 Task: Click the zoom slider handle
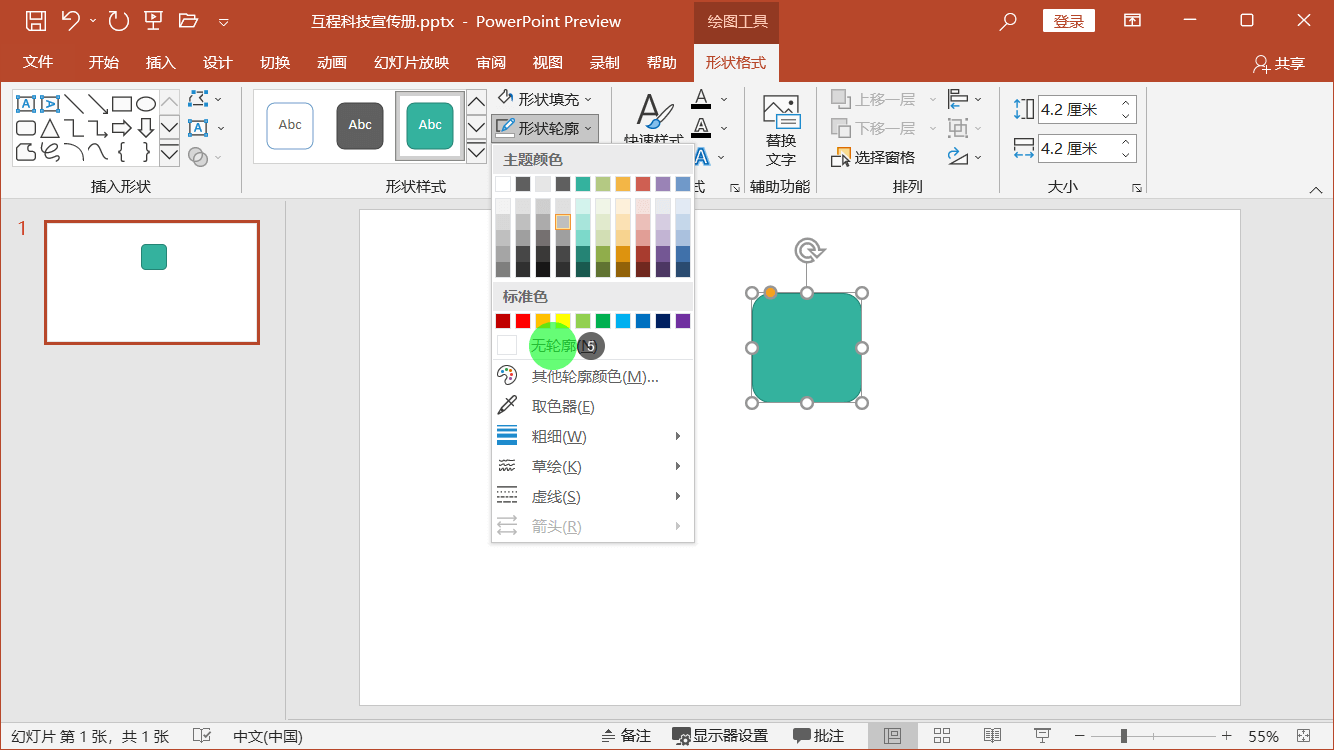(1124, 736)
